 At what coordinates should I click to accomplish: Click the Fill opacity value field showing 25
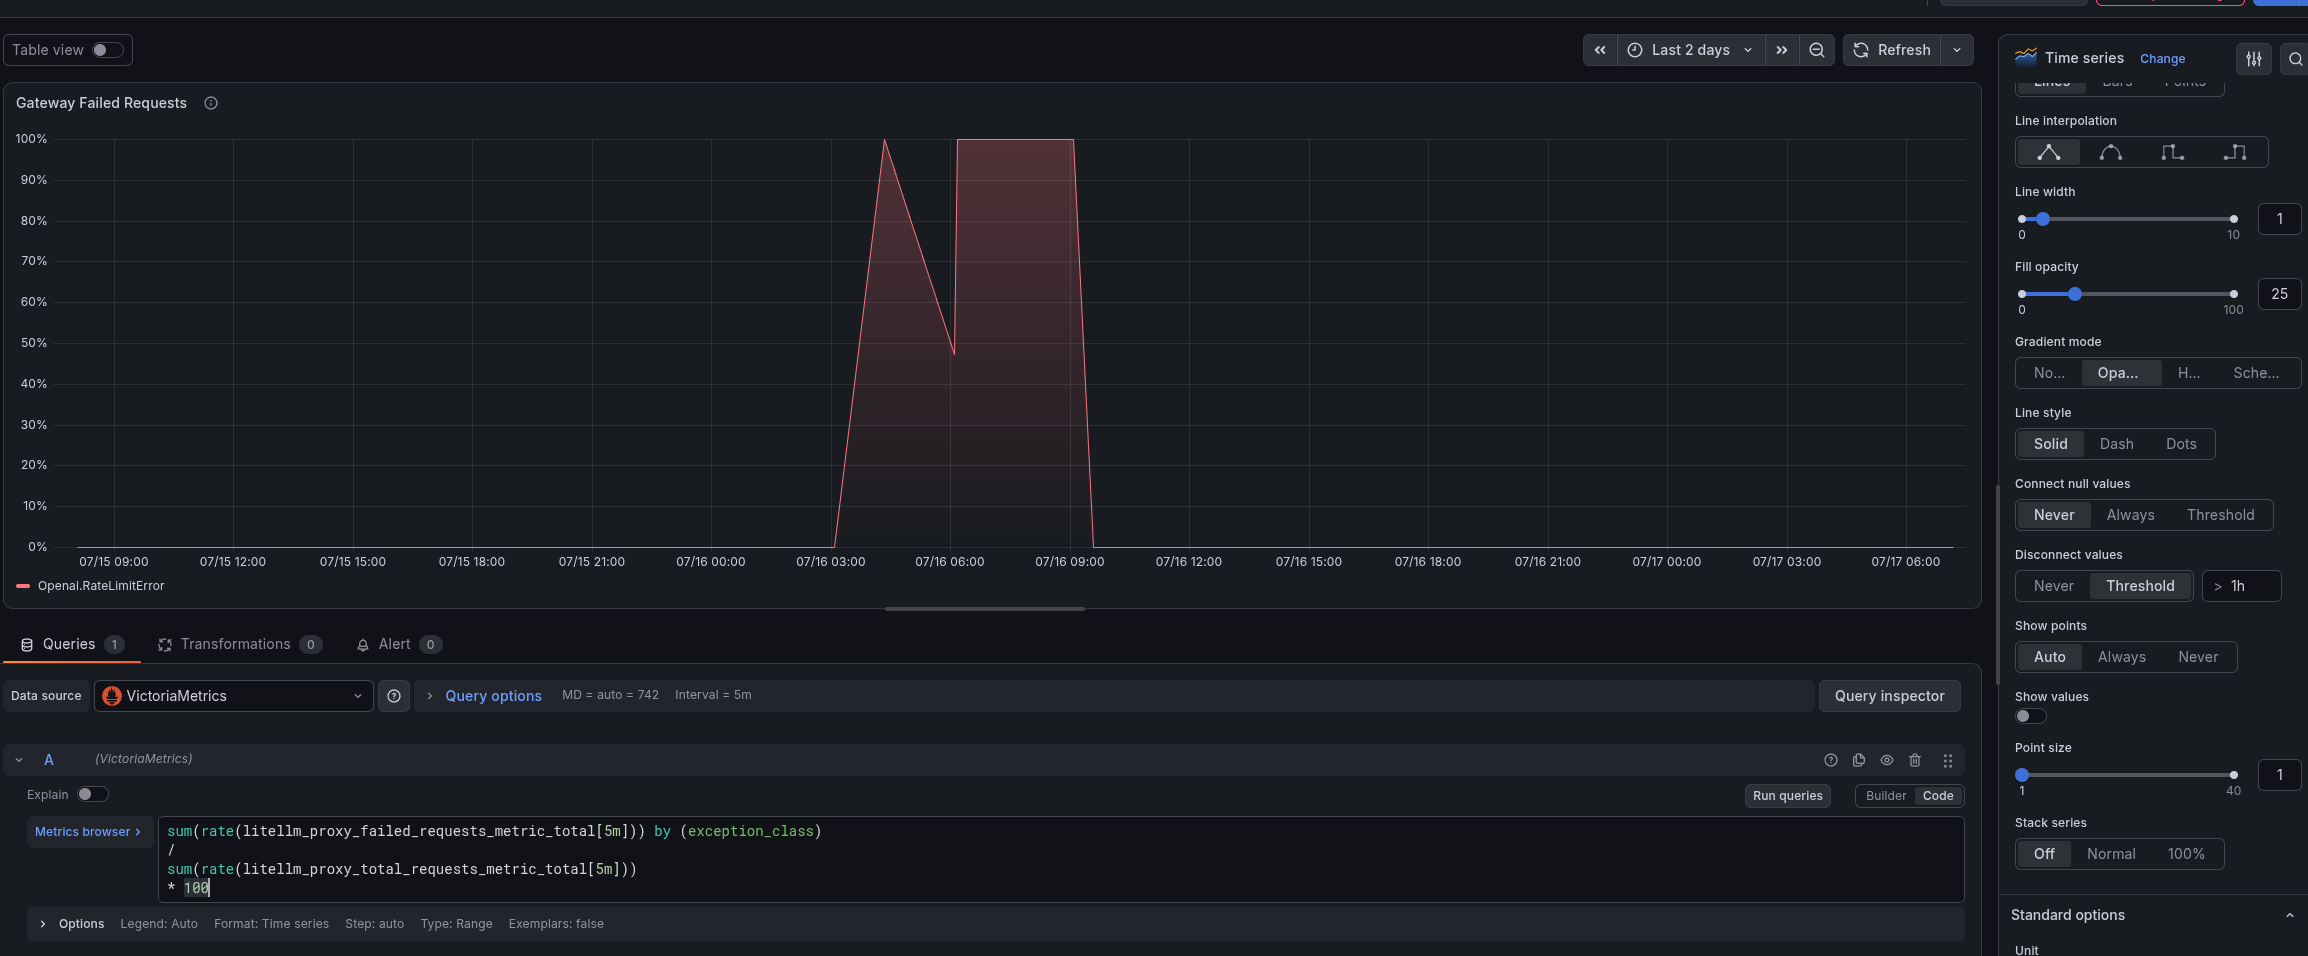[2280, 294]
